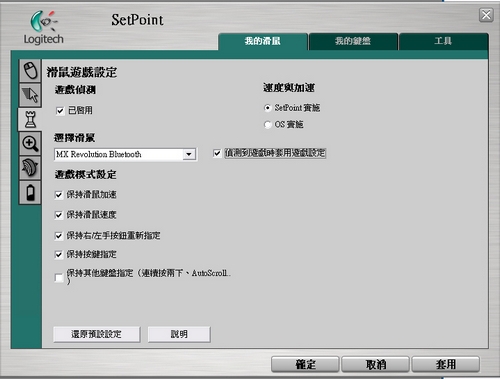Enable 保持其他鍵盤指定 AutoScroll checkbox
This screenshot has height=379, width=500.
[59, 278]
